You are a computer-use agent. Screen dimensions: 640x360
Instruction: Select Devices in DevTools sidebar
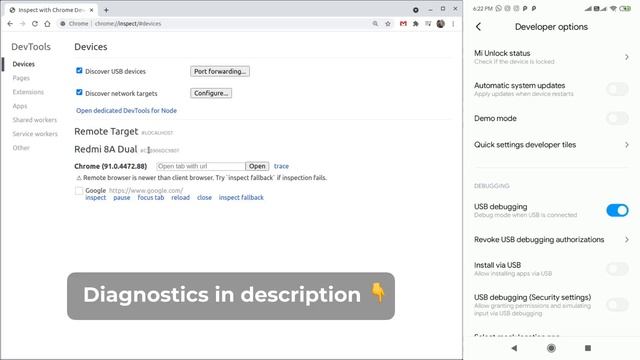(24, 64)
